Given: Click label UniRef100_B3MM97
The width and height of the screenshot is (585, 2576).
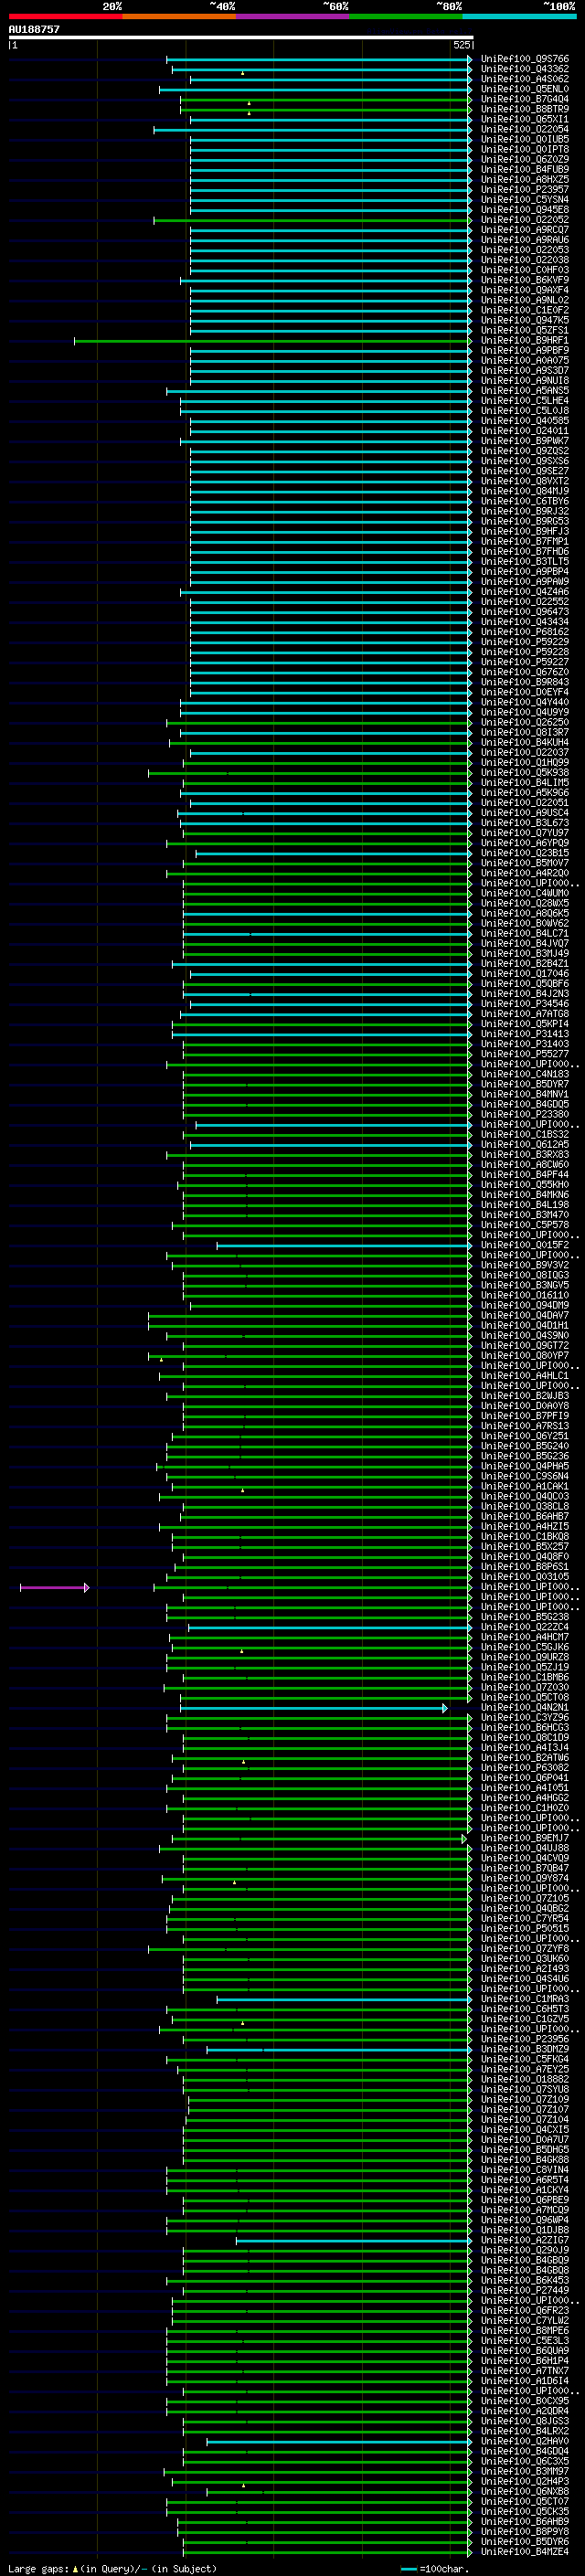Looking at the screenshot, I should click(525, 2472).
